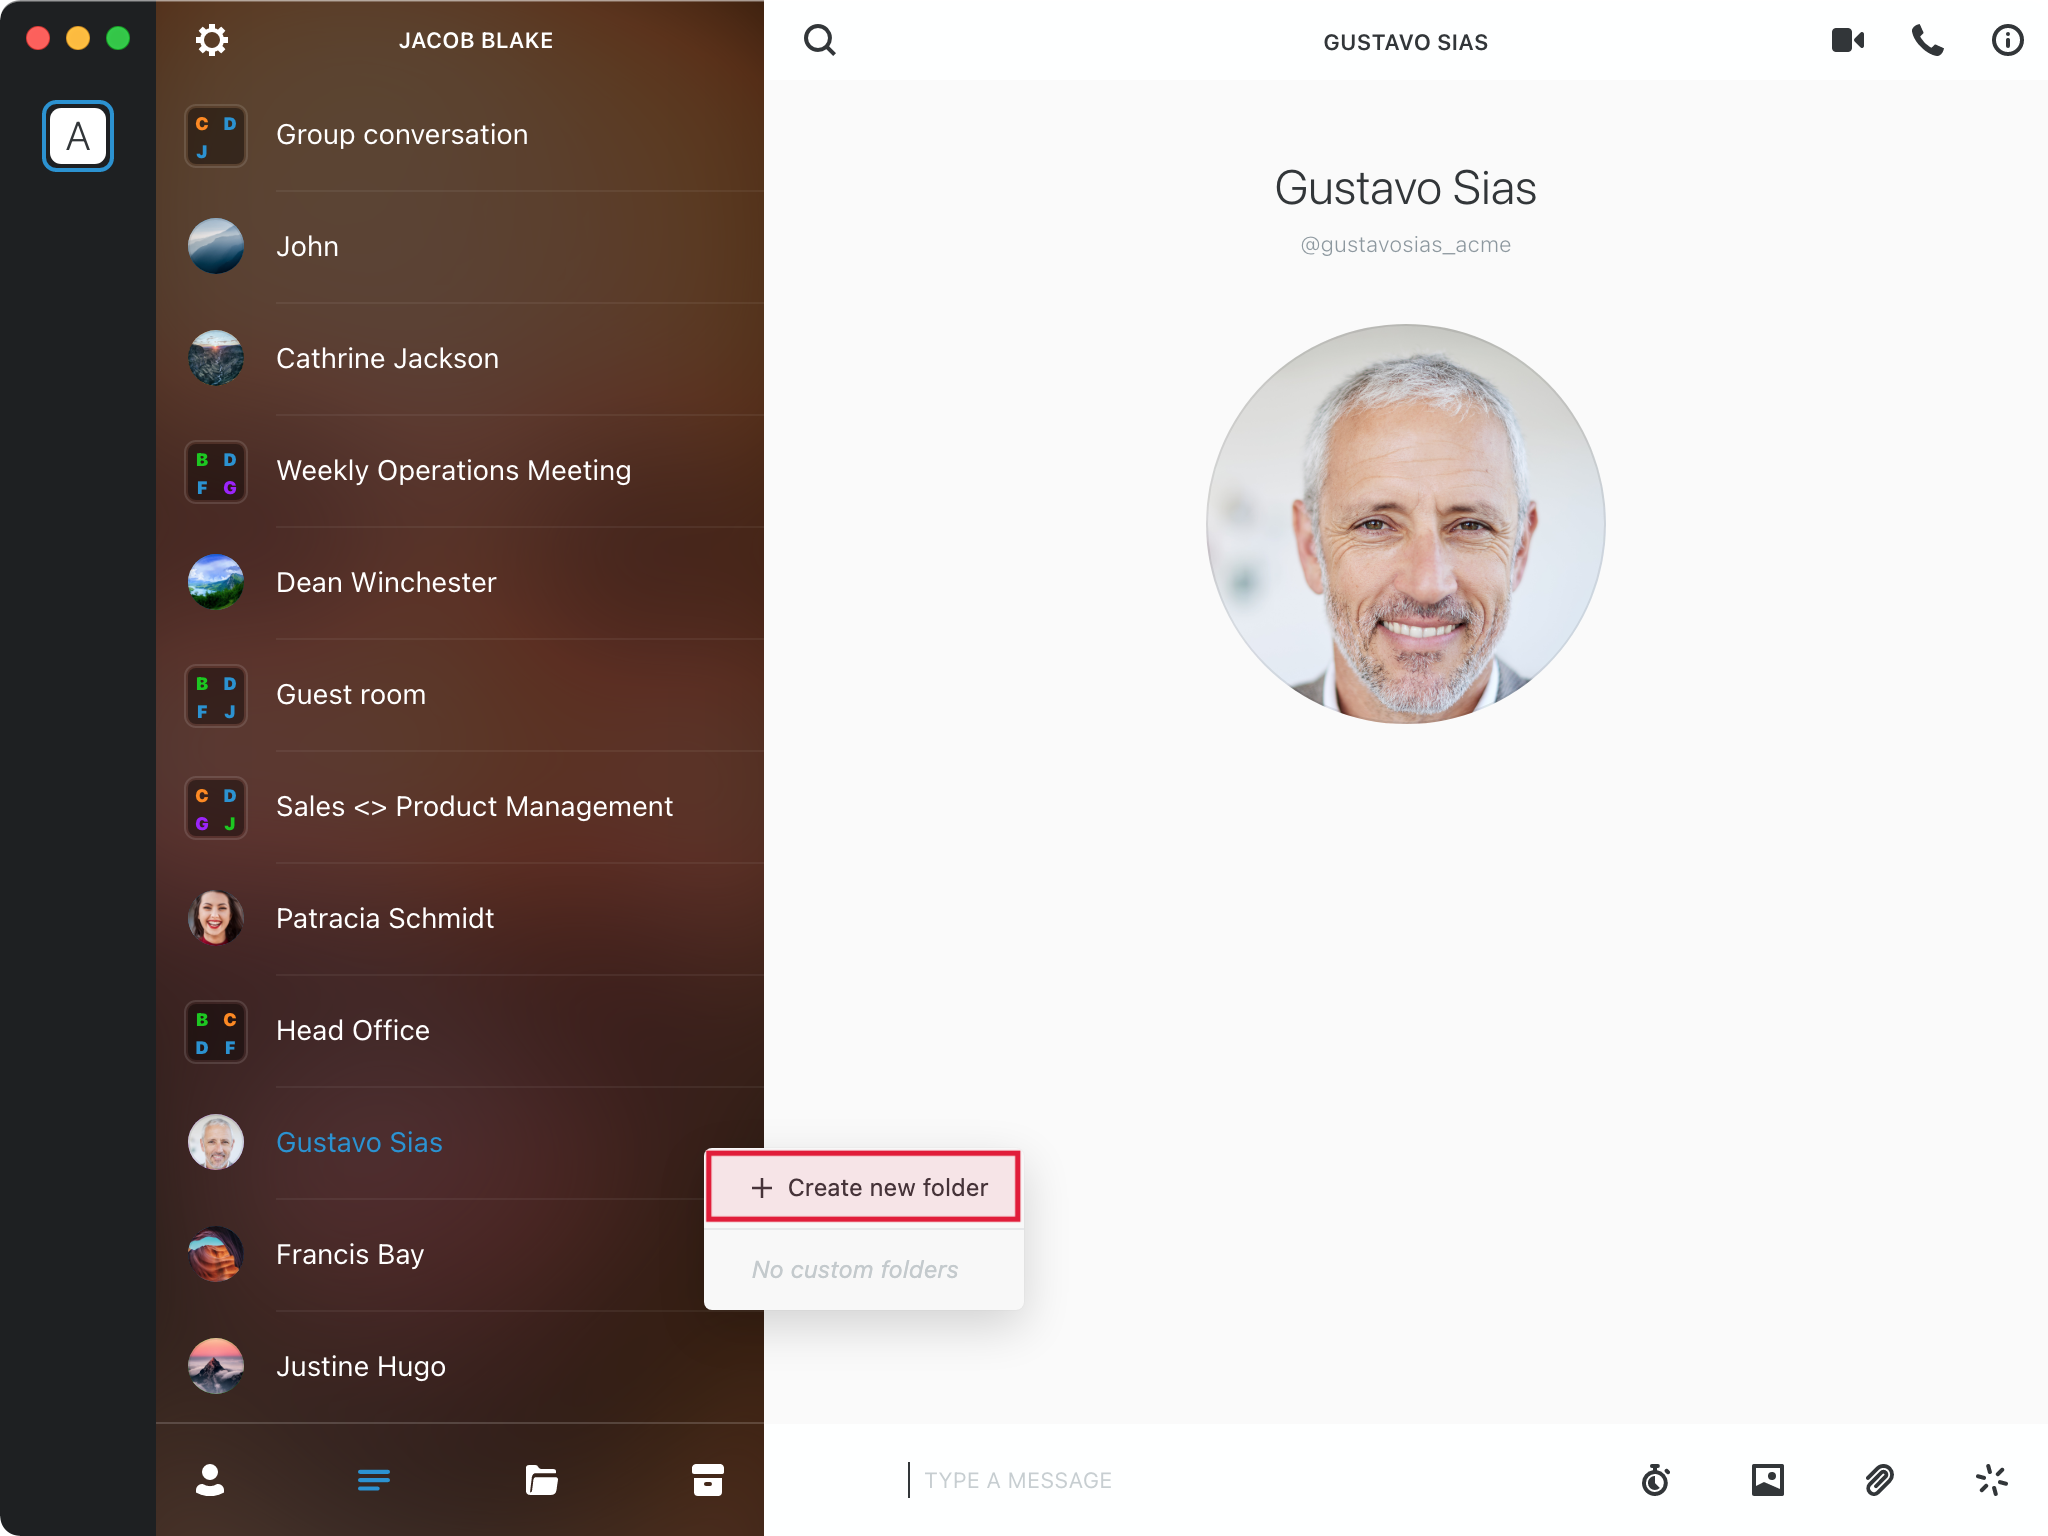Open Weekly Operations Meeting conversation

point(460,471)
